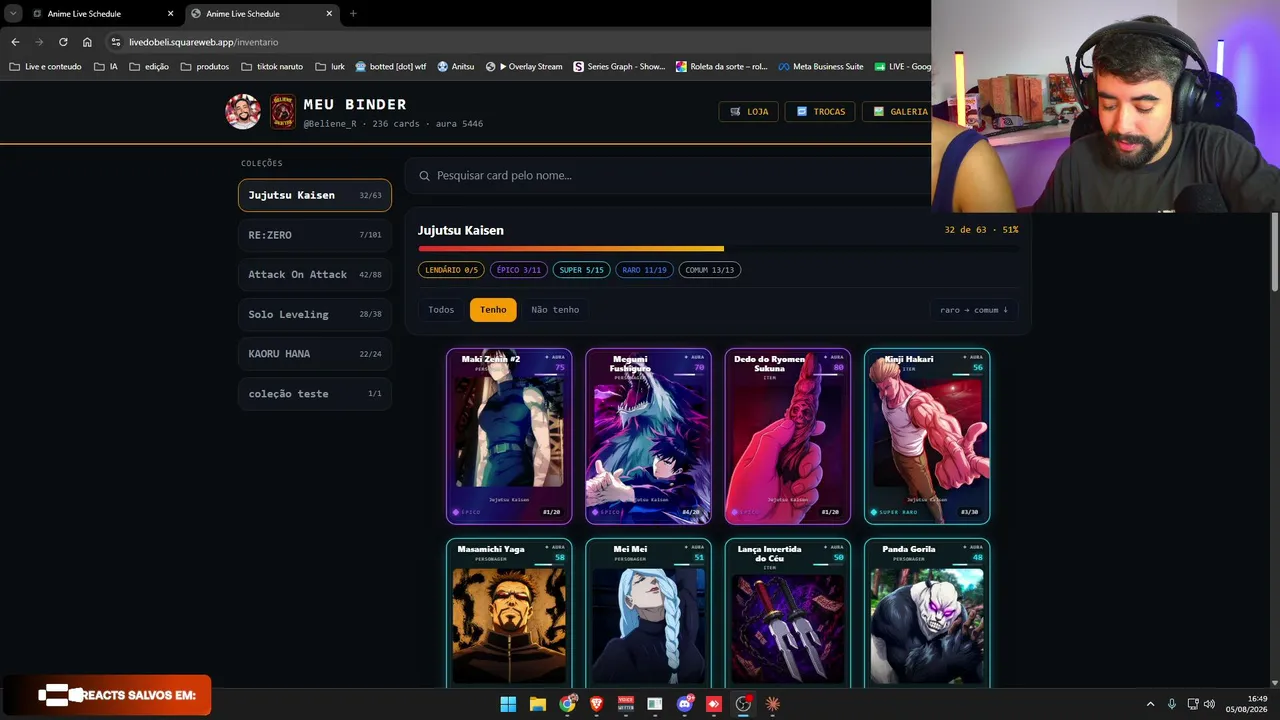Click the Beliene_R profile avatar

(x=243, y=112)
